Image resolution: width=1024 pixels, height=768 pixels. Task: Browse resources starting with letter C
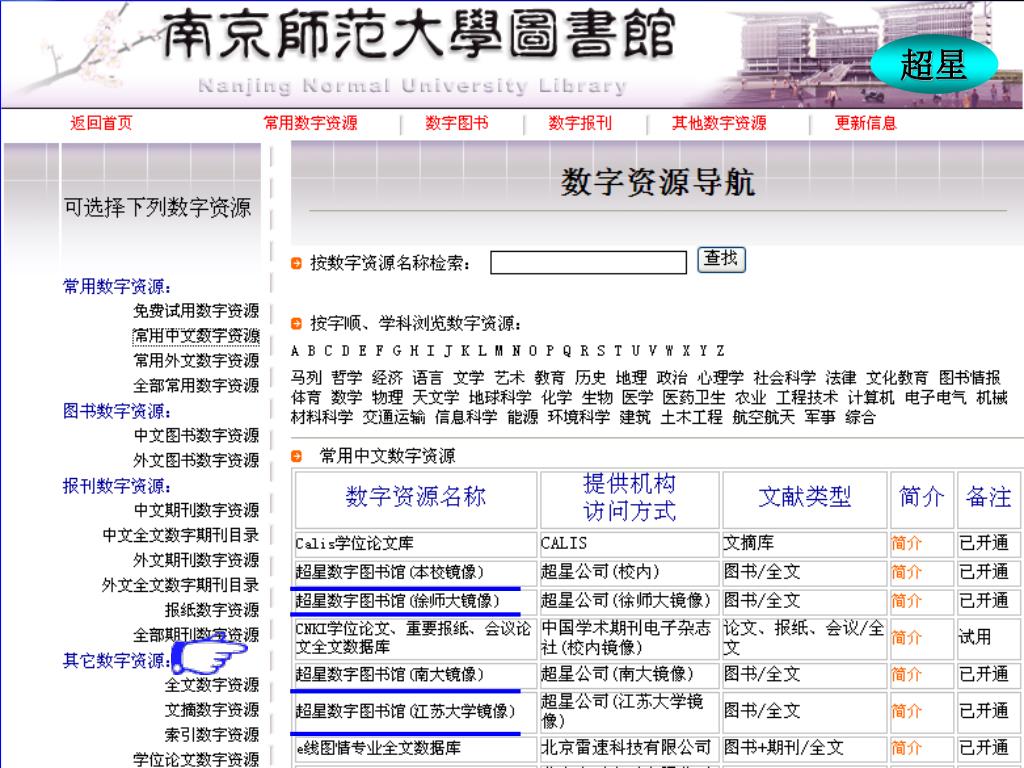(x=328, y=351)
